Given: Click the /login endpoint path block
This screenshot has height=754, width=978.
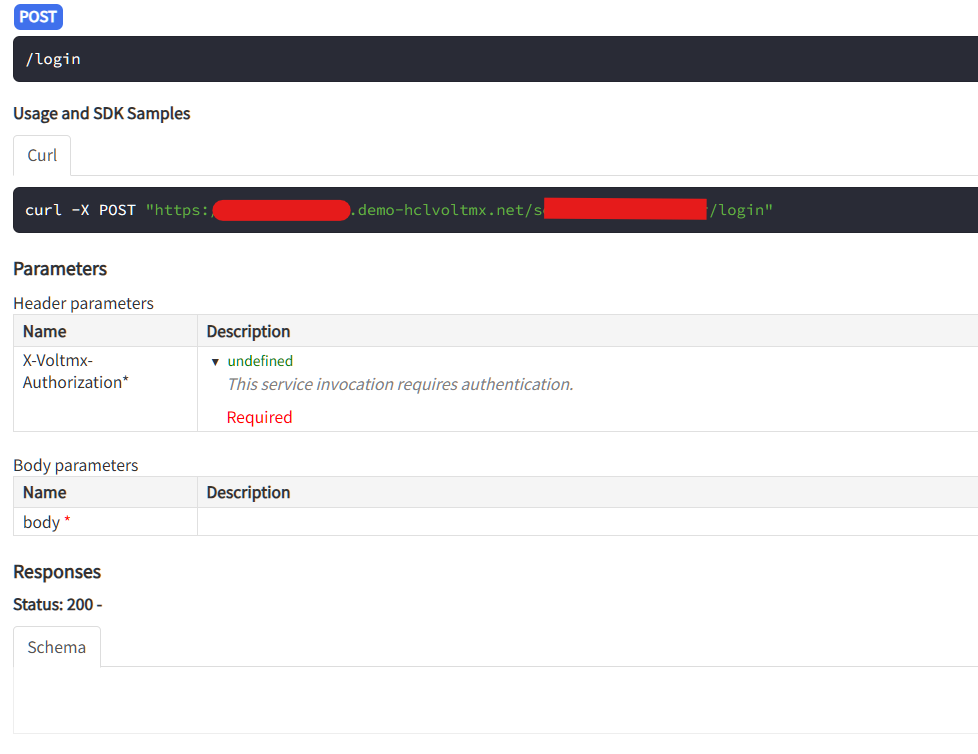Looking at the screenshot, I should click(x=495, y=59).
